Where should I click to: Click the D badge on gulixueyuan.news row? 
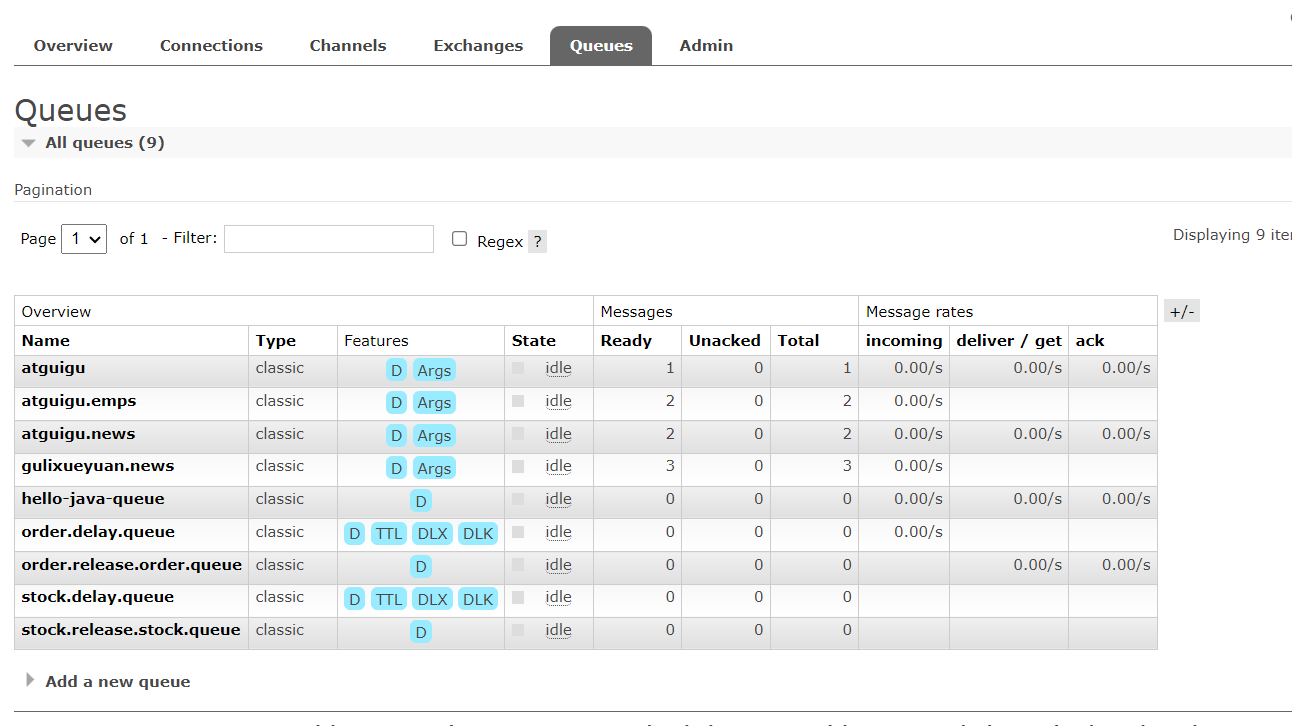(x=397, y=468)
